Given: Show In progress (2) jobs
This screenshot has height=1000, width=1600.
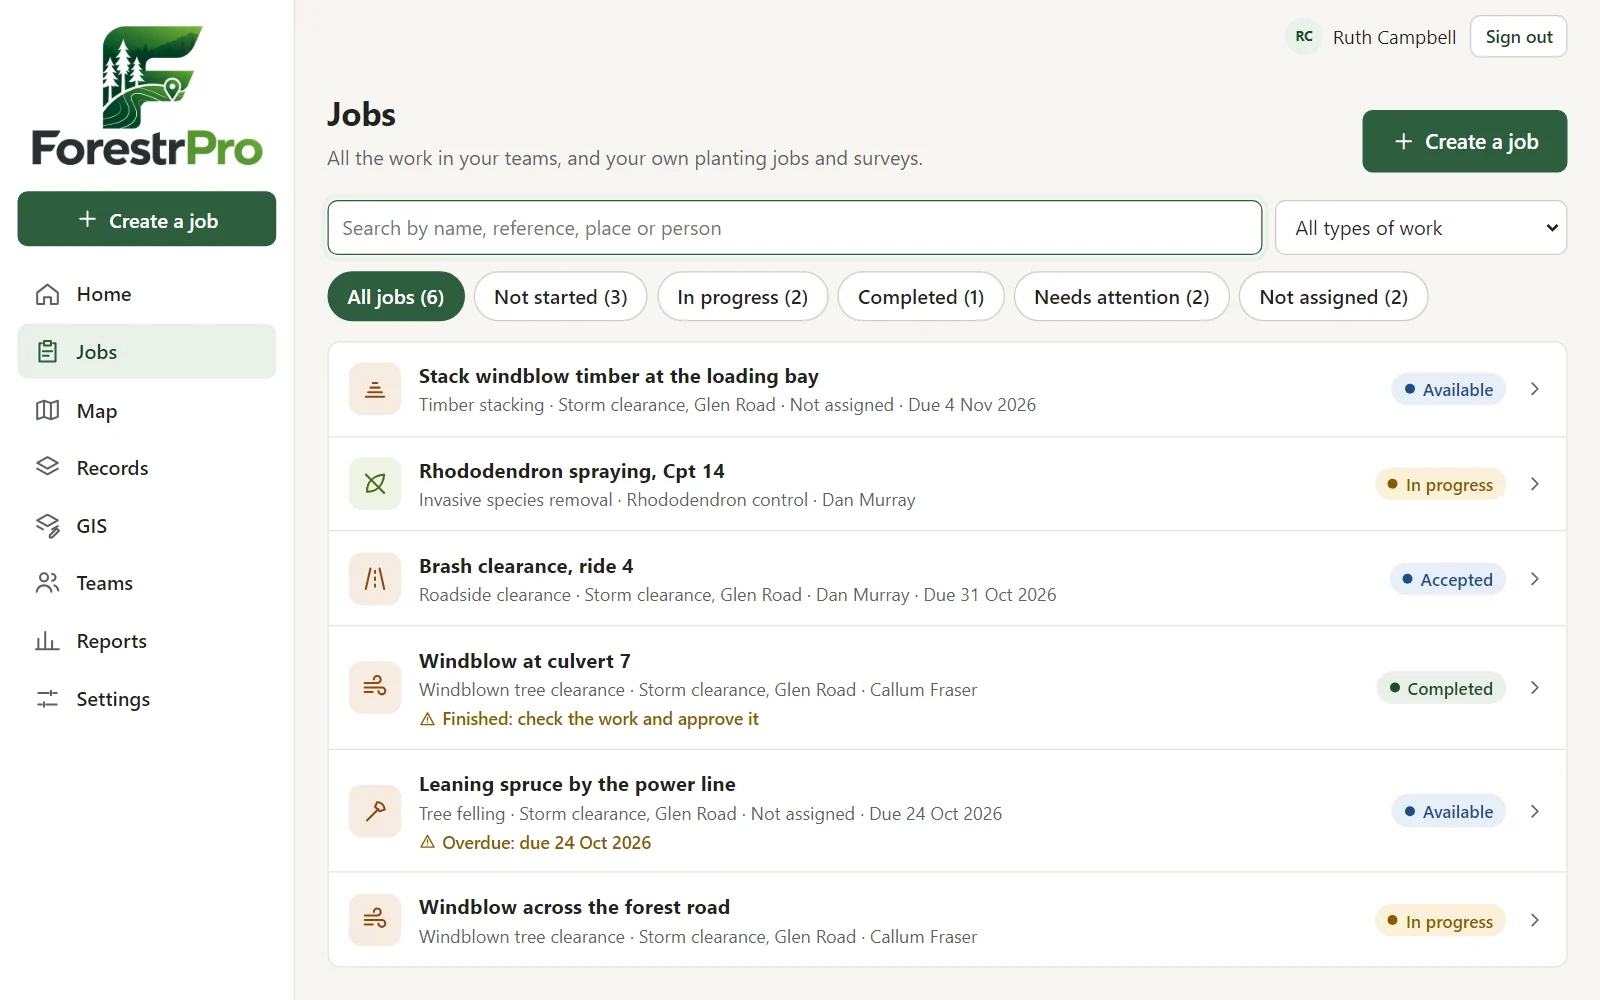Looking at the screenshot, I should (742, 297).
